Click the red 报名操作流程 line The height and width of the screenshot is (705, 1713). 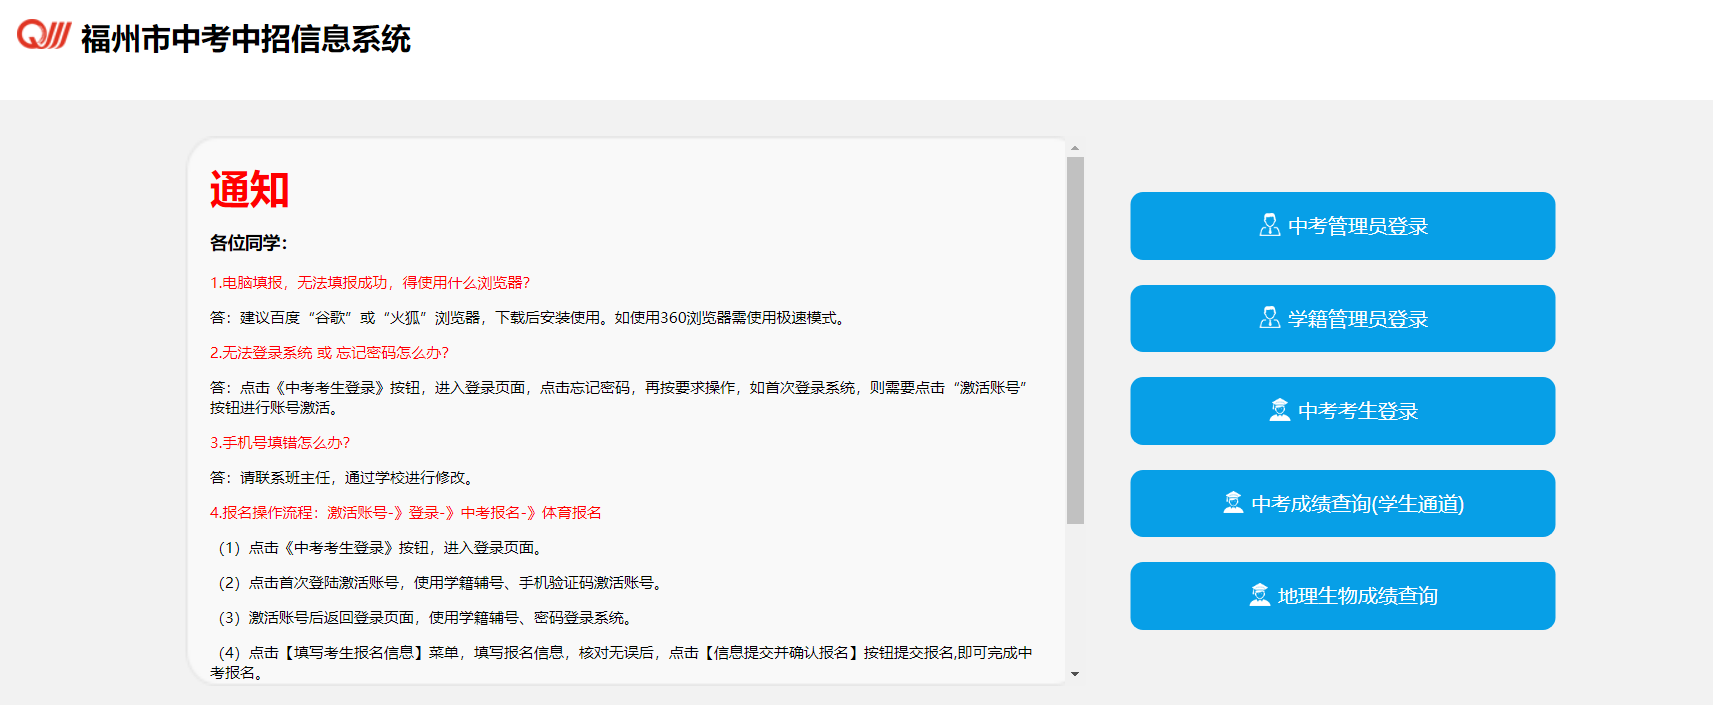pyautogui.click(x=405, y=513)
